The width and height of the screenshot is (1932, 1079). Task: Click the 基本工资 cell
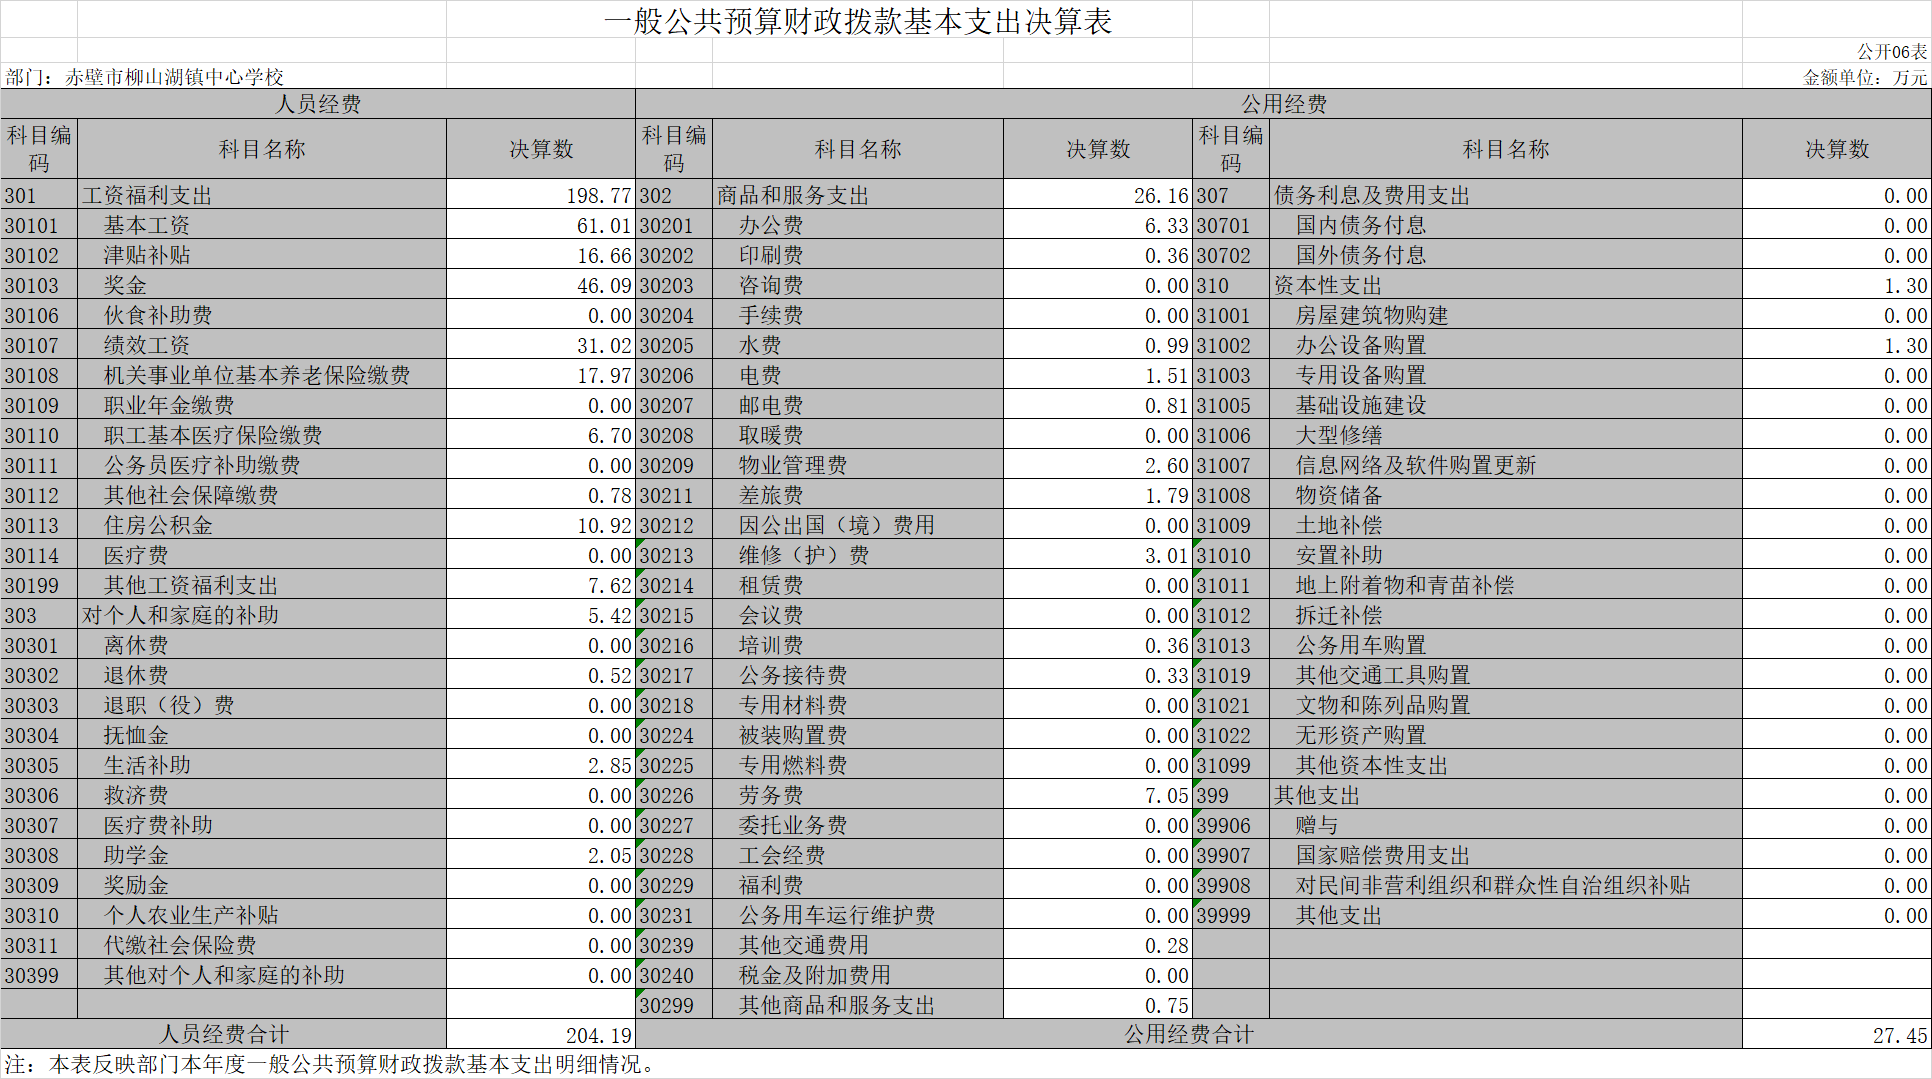click(262, 225)
